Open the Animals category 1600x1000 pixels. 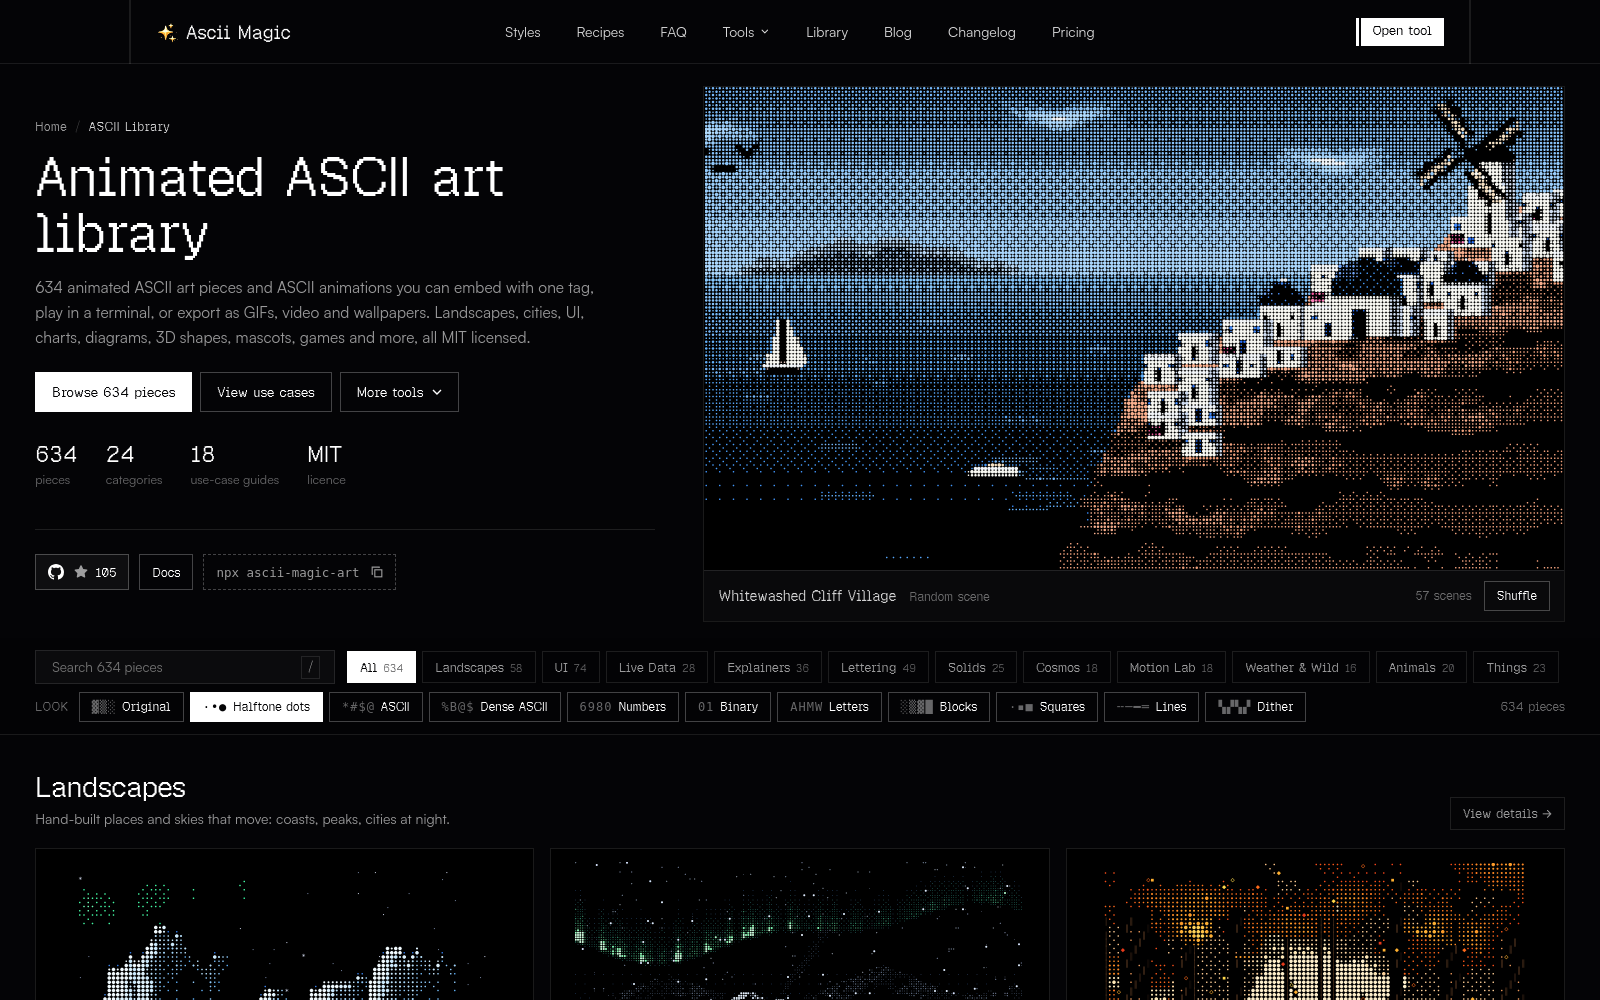pyautogui.click(x=1421, y=667)
